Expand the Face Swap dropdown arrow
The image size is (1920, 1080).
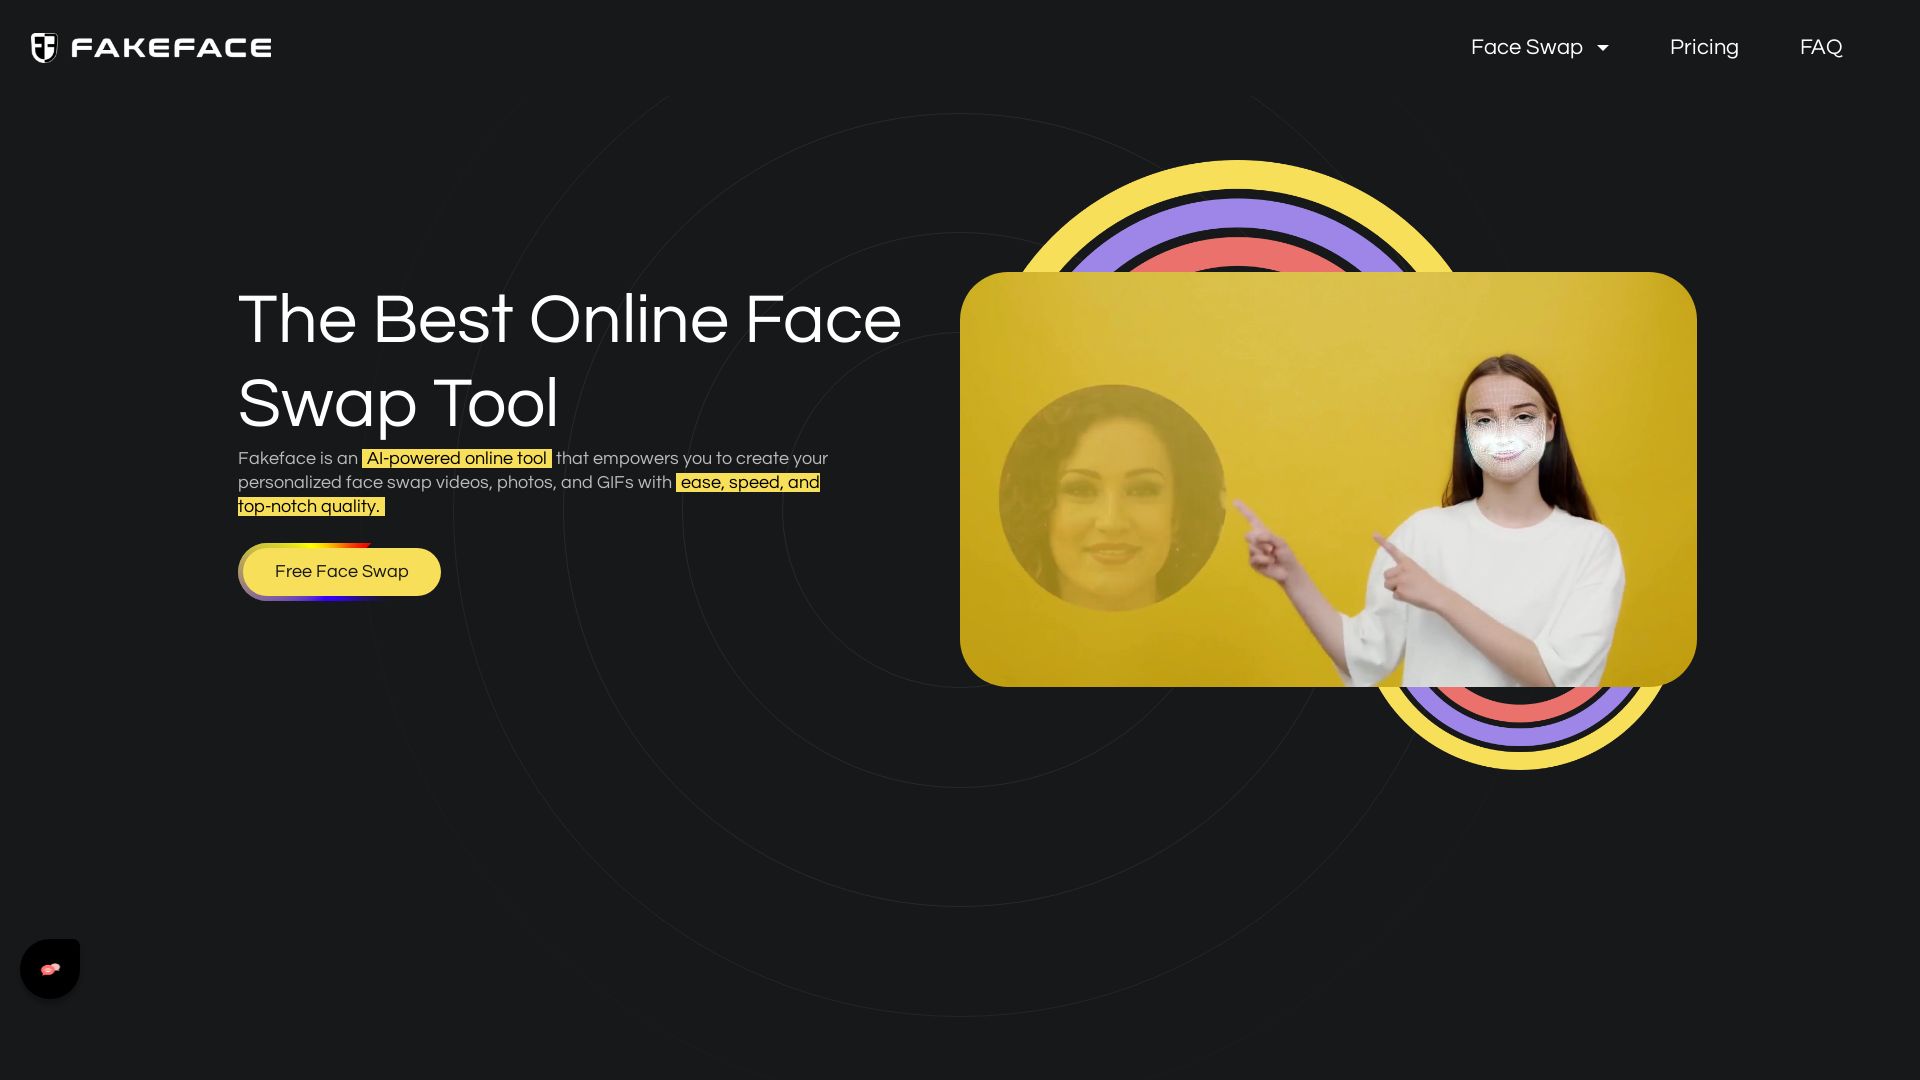(1603, 48)
